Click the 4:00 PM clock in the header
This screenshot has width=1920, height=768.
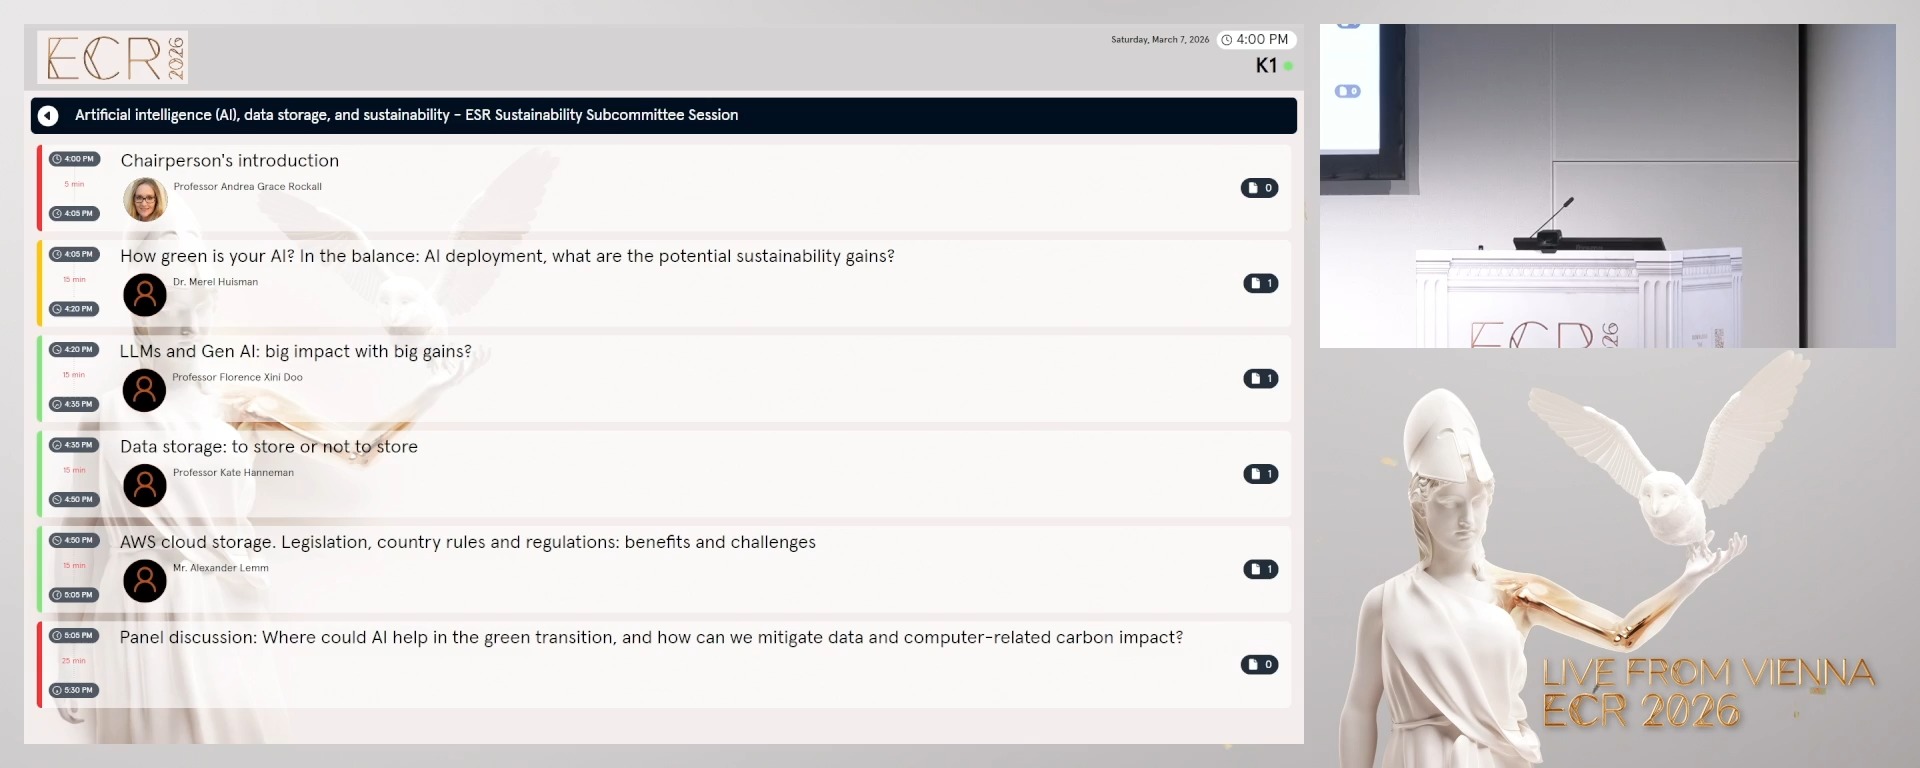coord(1256,40)
